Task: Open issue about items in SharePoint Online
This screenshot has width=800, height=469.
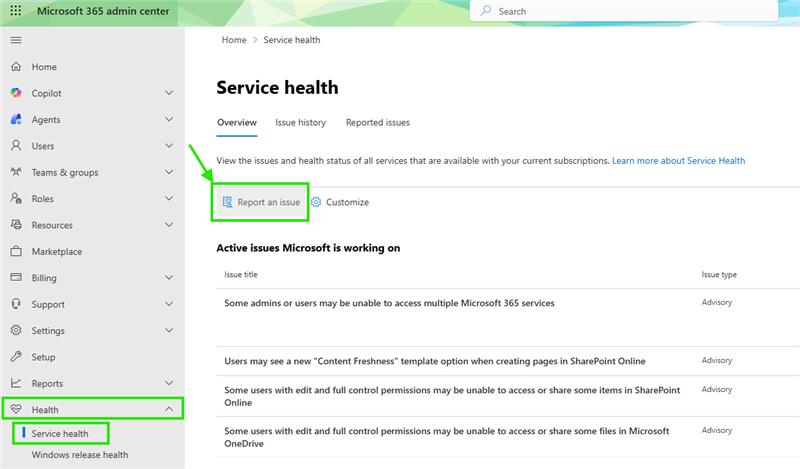Action: click(x=452, y=396)
